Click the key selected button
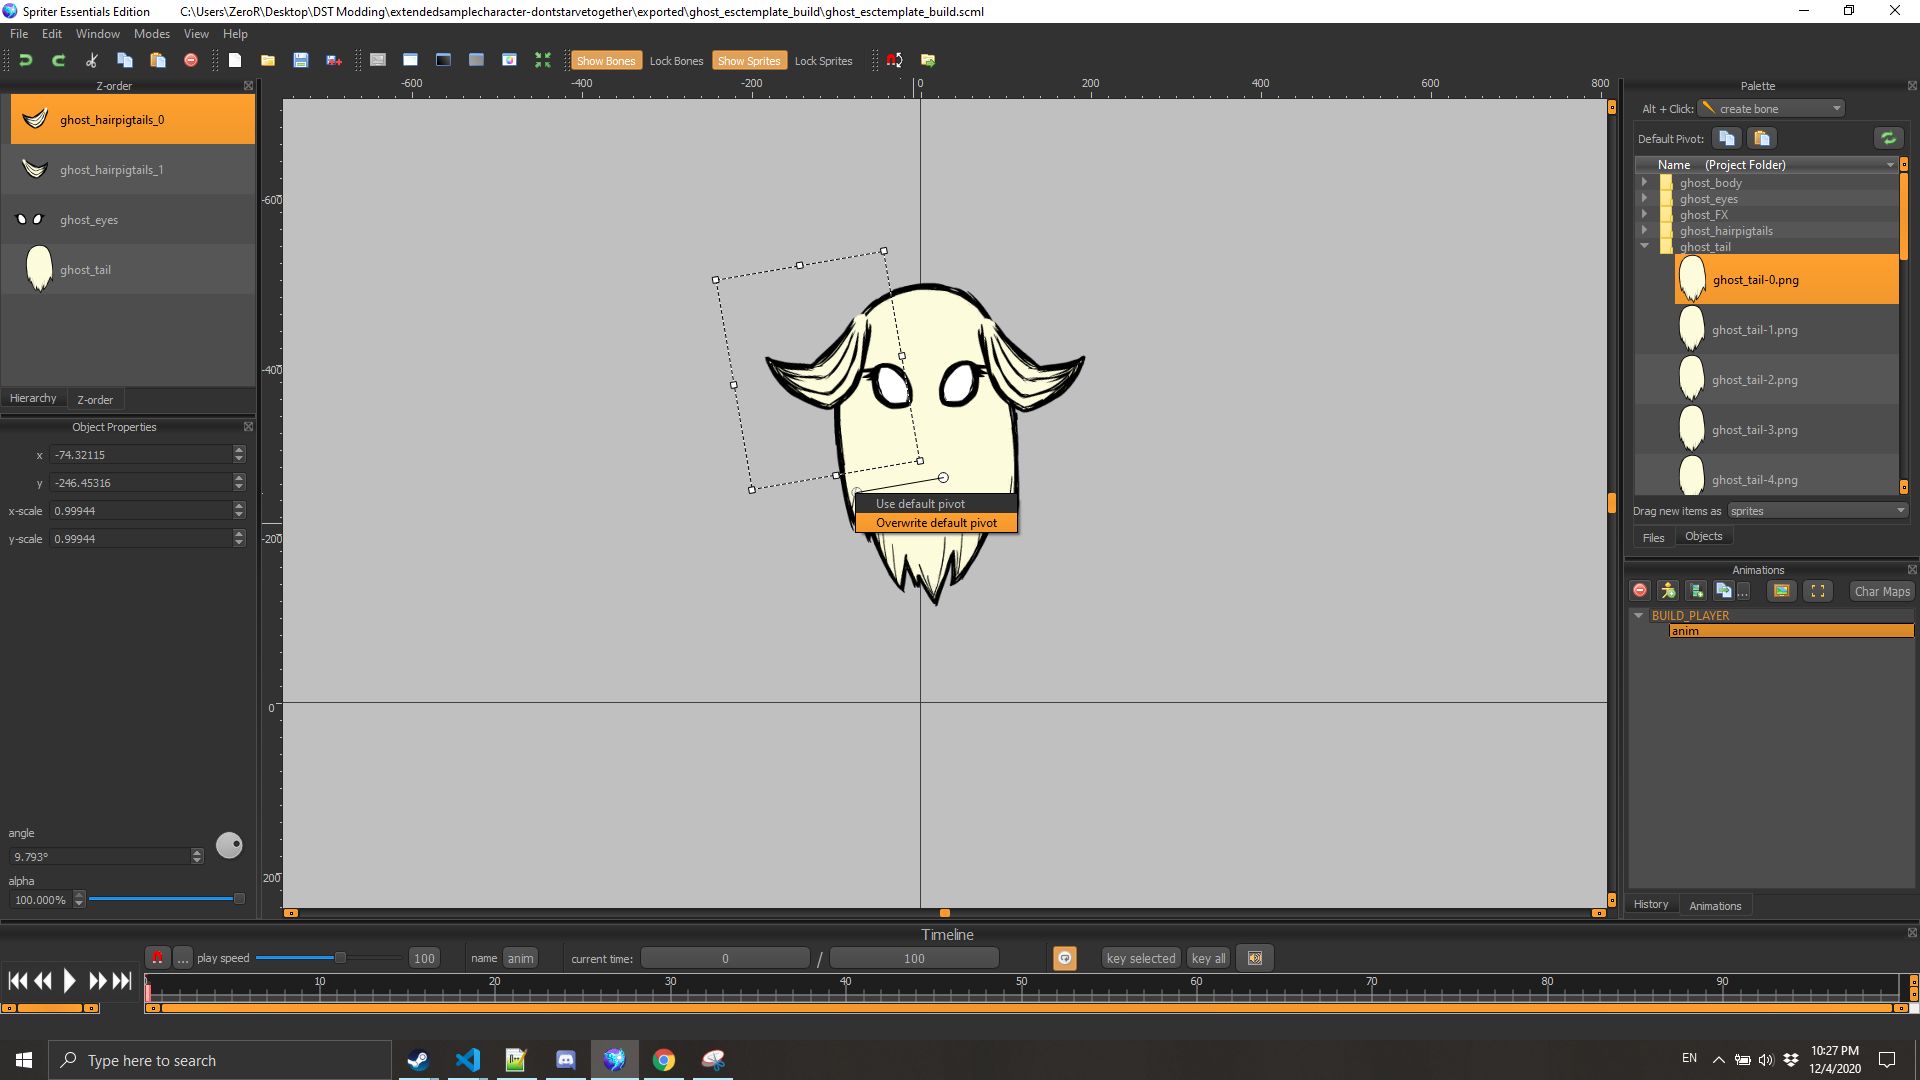1920x1080 pixels. point(1140,958)
